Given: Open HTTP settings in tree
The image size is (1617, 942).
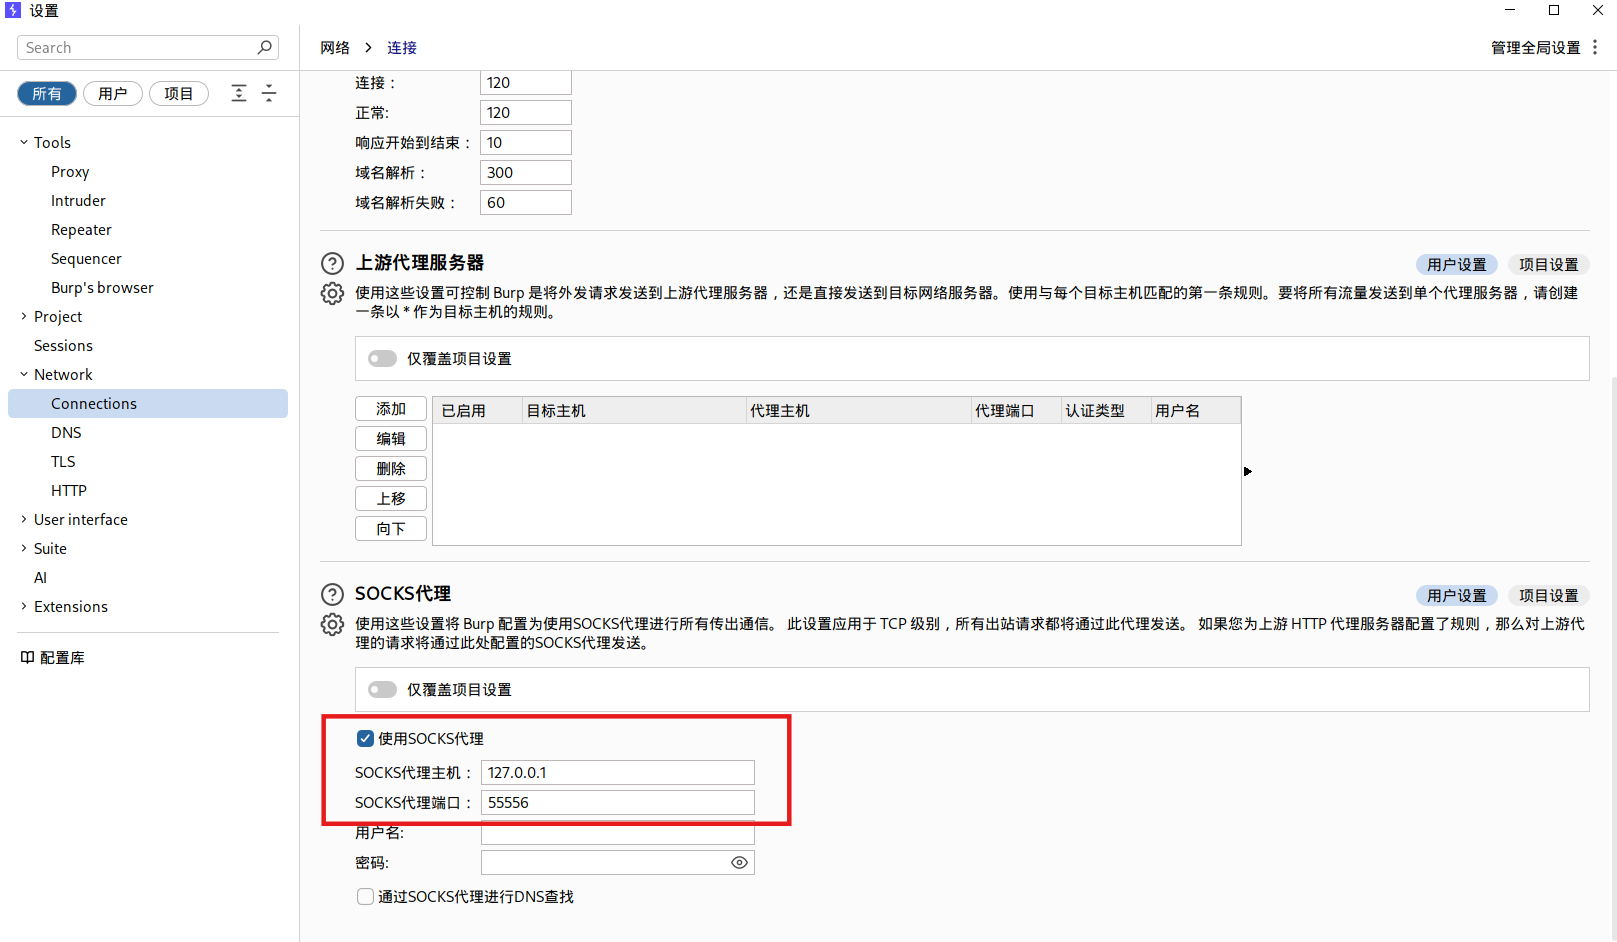Looking at the screenshot, I should [x=69, y=490].
